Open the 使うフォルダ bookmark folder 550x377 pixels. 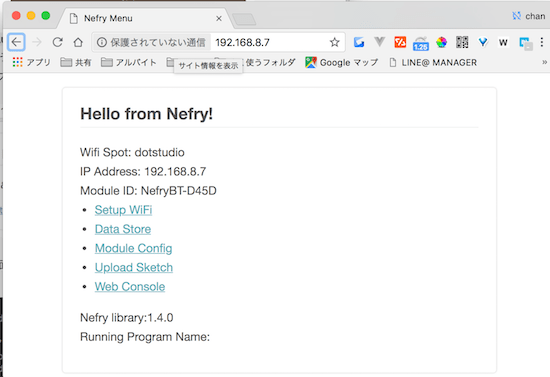coord(270,62)
